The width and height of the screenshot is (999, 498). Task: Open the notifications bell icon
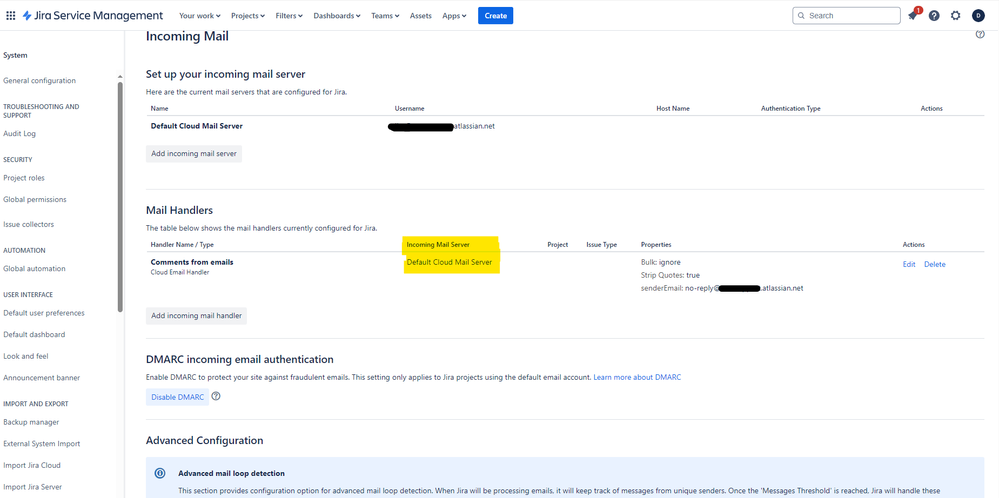click(x=913, y=16)
